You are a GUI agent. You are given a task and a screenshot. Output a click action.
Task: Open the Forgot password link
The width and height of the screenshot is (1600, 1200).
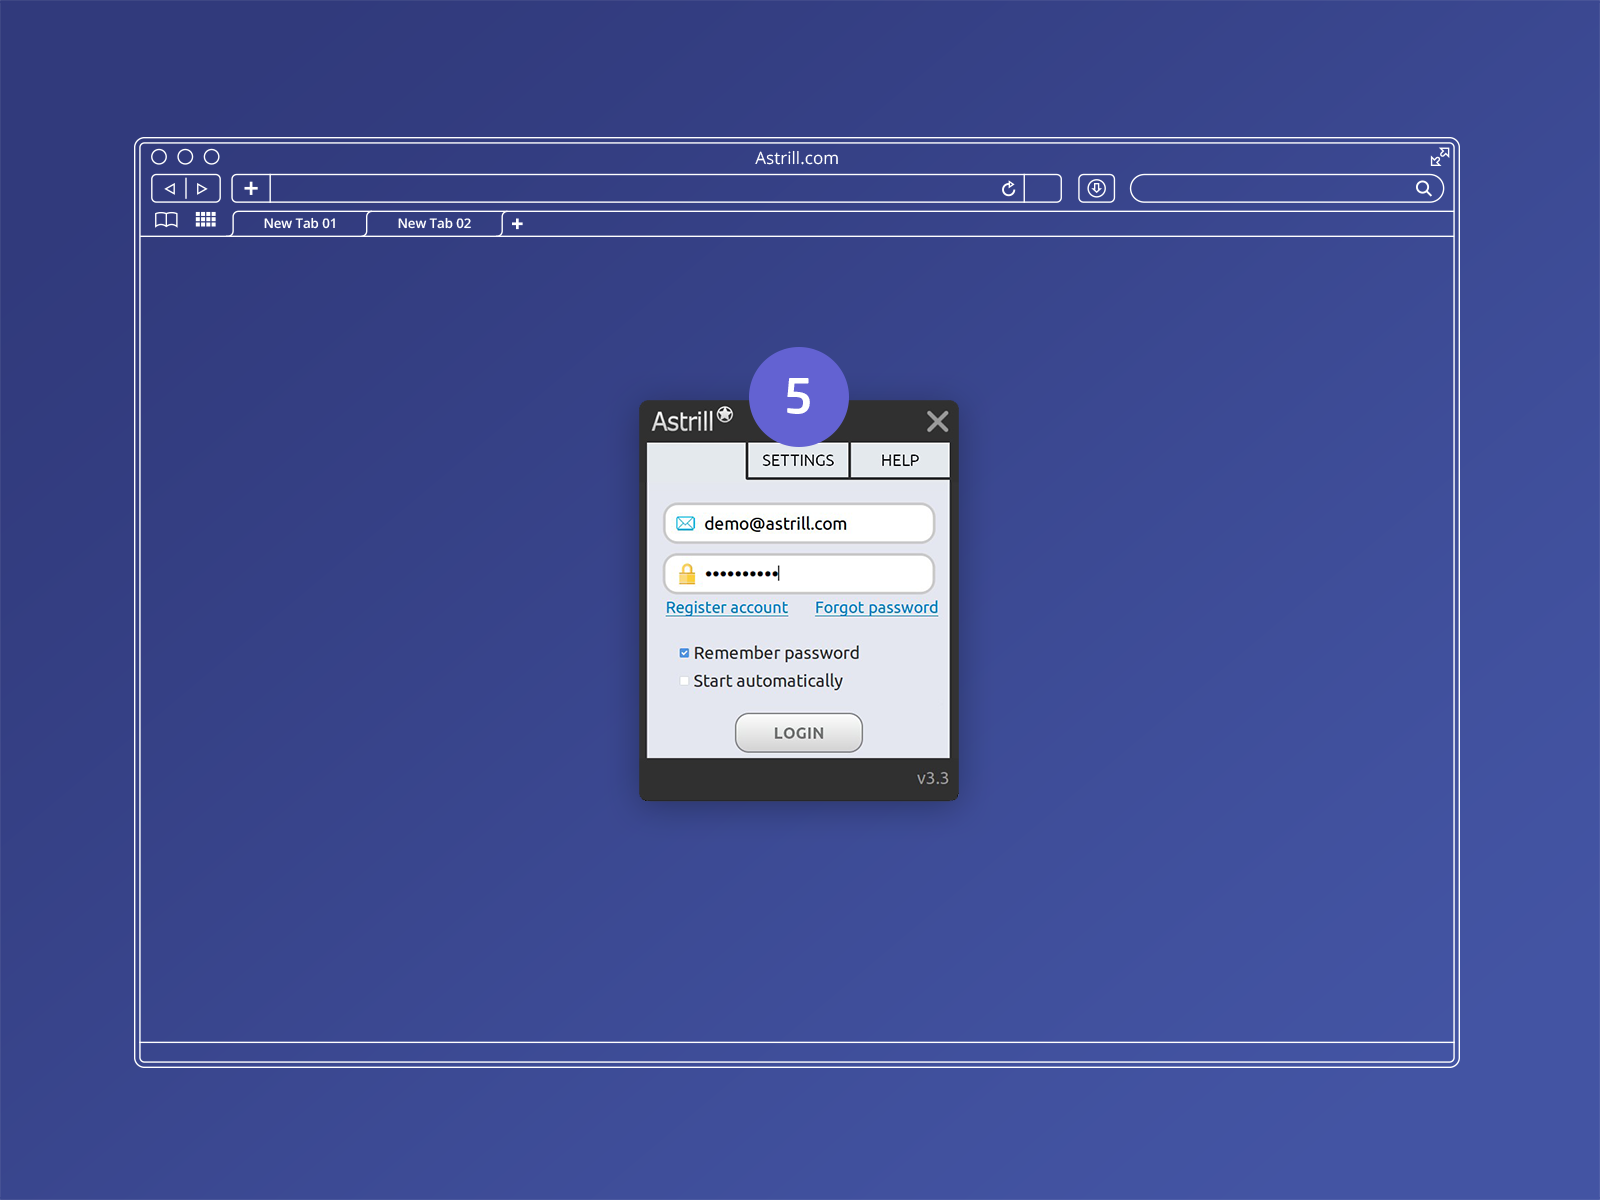(876, 608)
